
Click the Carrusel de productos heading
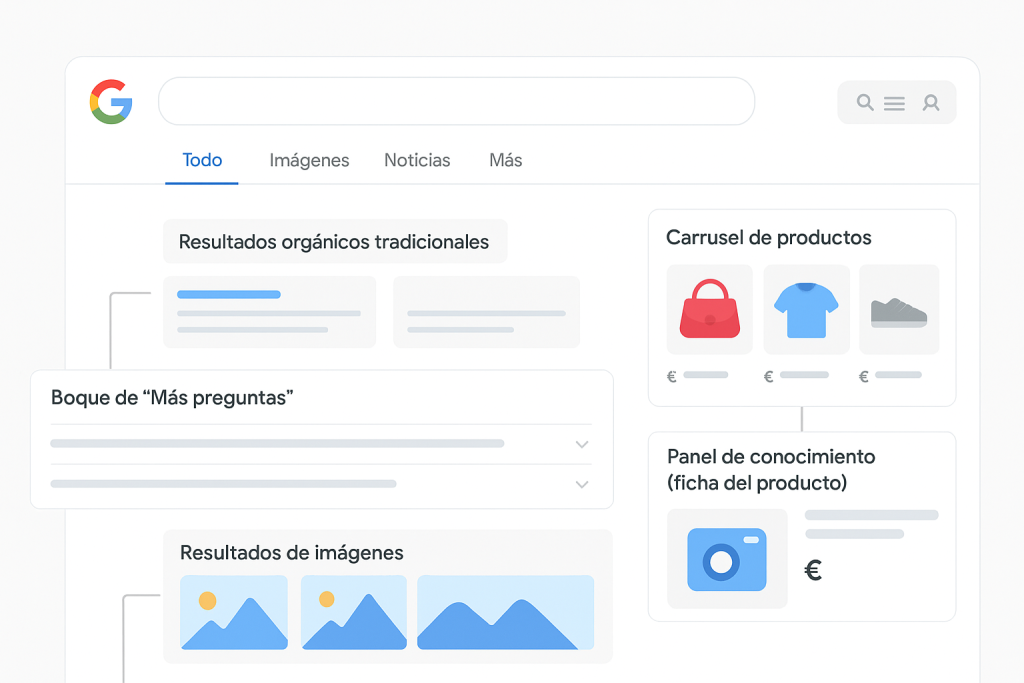point(768,238)
